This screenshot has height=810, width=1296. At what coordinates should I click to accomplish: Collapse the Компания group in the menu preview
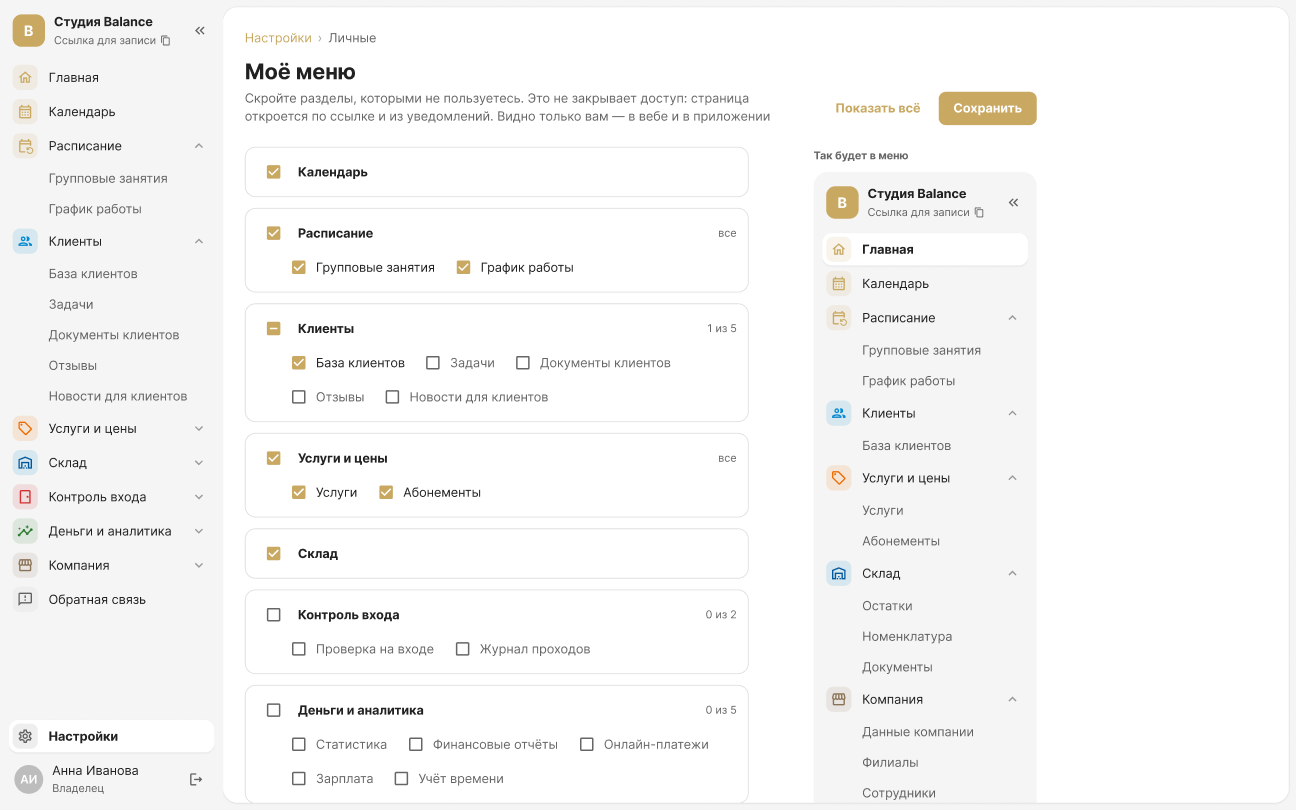(1012, 700)
